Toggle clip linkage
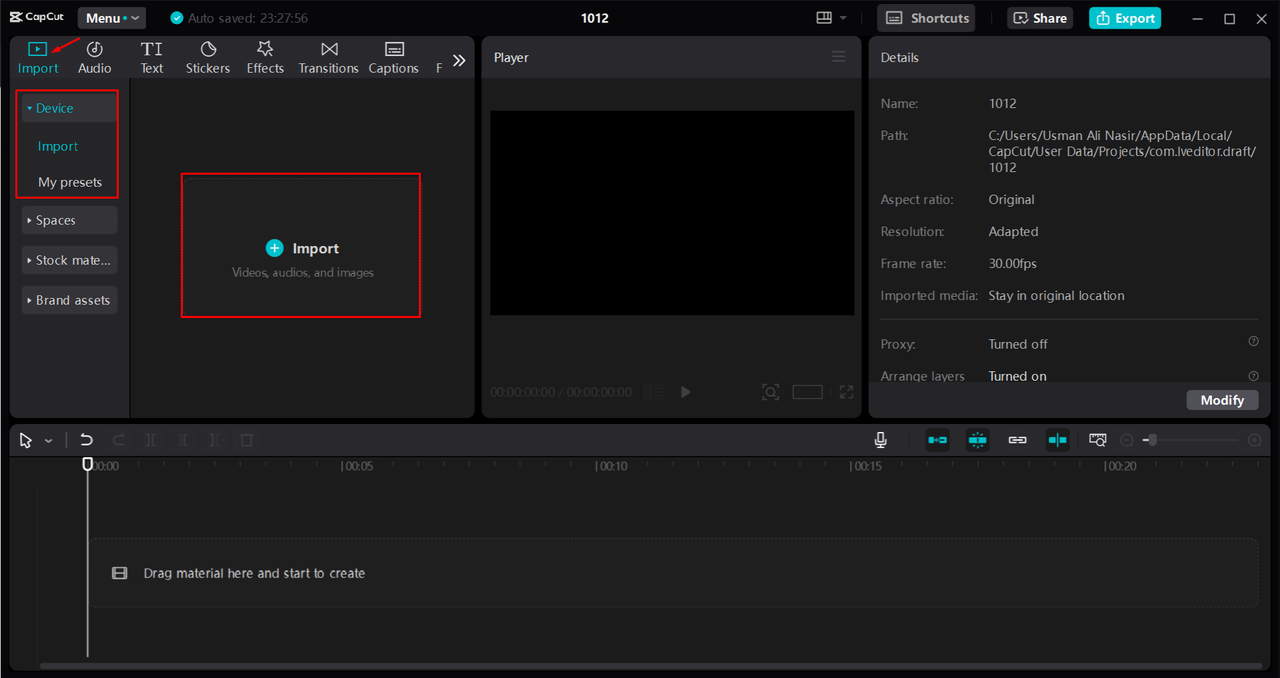The image size is (1280, 678). pyautogui.click(x=1017, y=440)
